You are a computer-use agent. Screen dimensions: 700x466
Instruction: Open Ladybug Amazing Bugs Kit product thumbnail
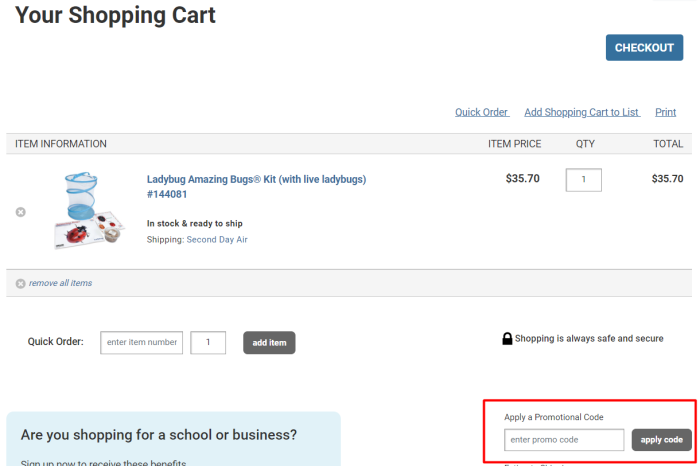tap(89, 210)
